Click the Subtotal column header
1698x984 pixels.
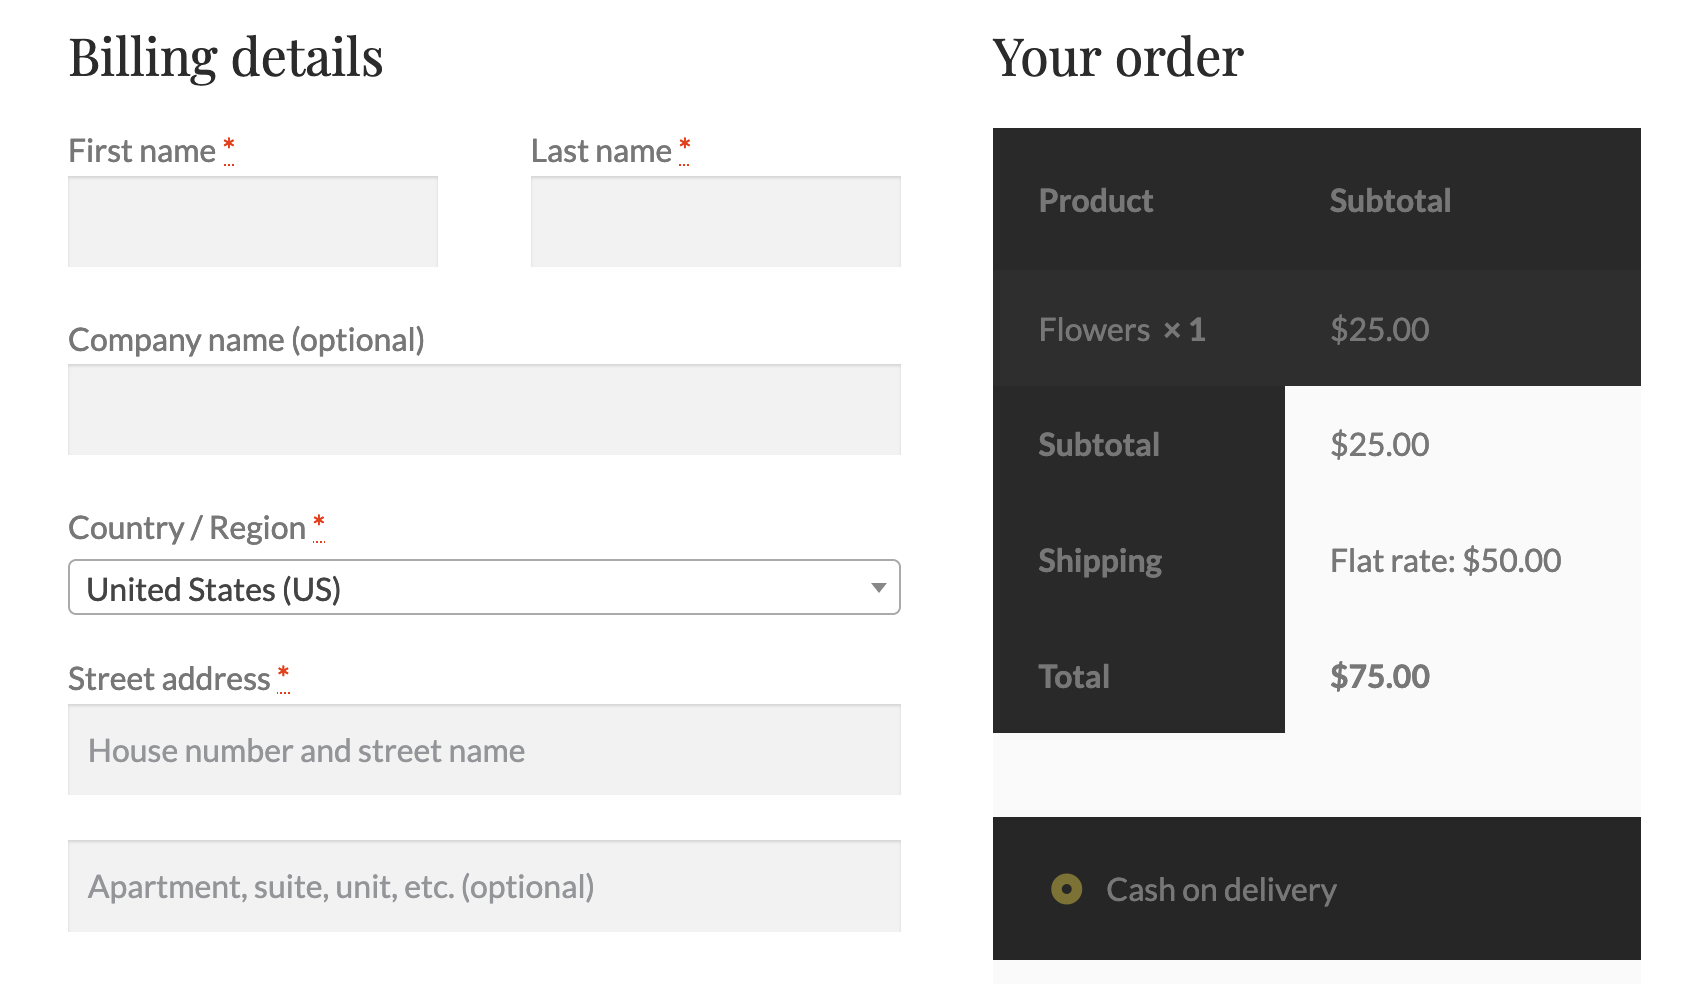tap(1390, 201)
